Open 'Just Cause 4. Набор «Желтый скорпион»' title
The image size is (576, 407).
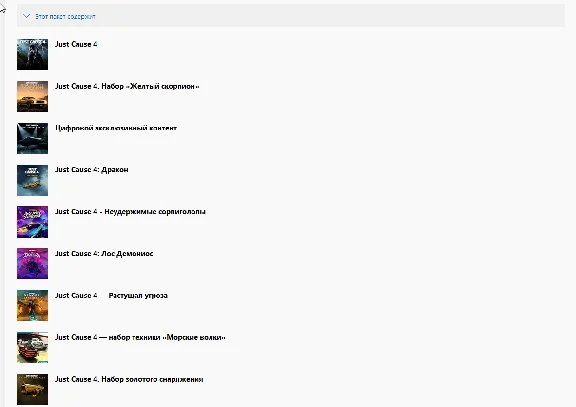tap(127, 86)
